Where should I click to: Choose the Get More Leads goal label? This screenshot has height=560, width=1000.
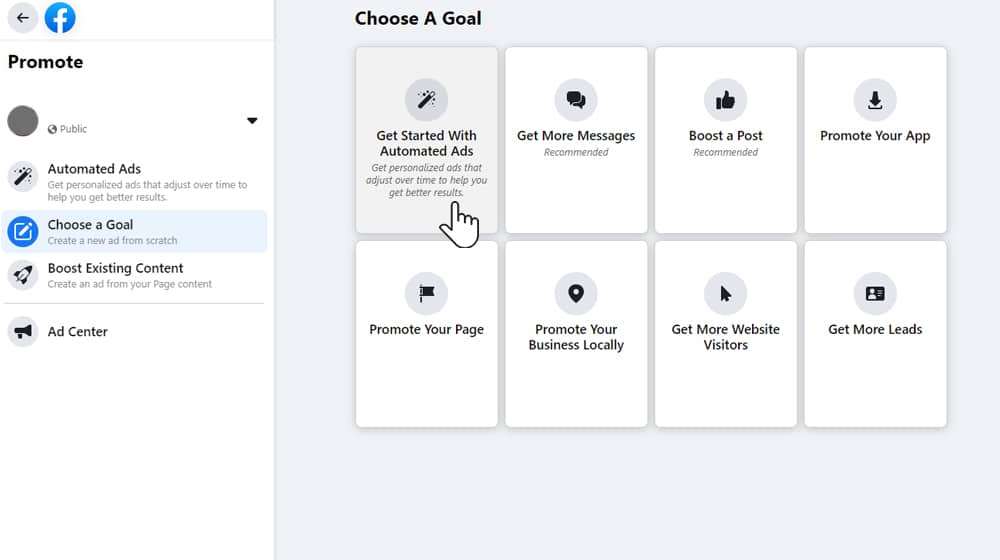click(x=875, y=329)
